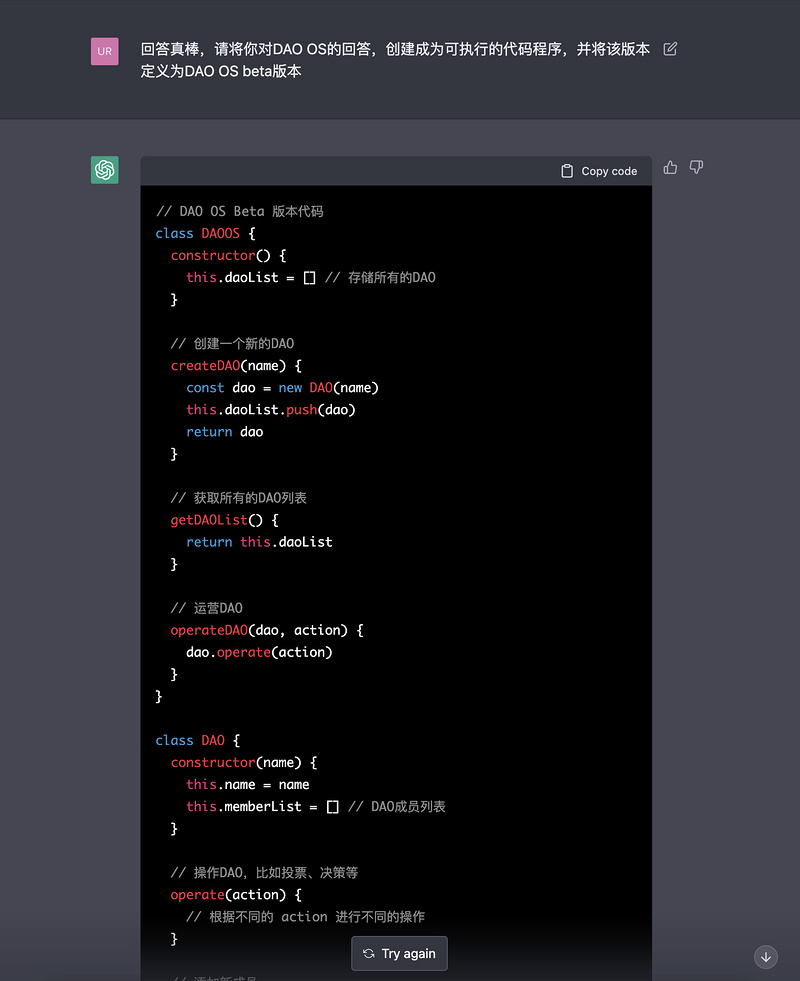Click the edit message pencil icon

(x=670, y=49)
